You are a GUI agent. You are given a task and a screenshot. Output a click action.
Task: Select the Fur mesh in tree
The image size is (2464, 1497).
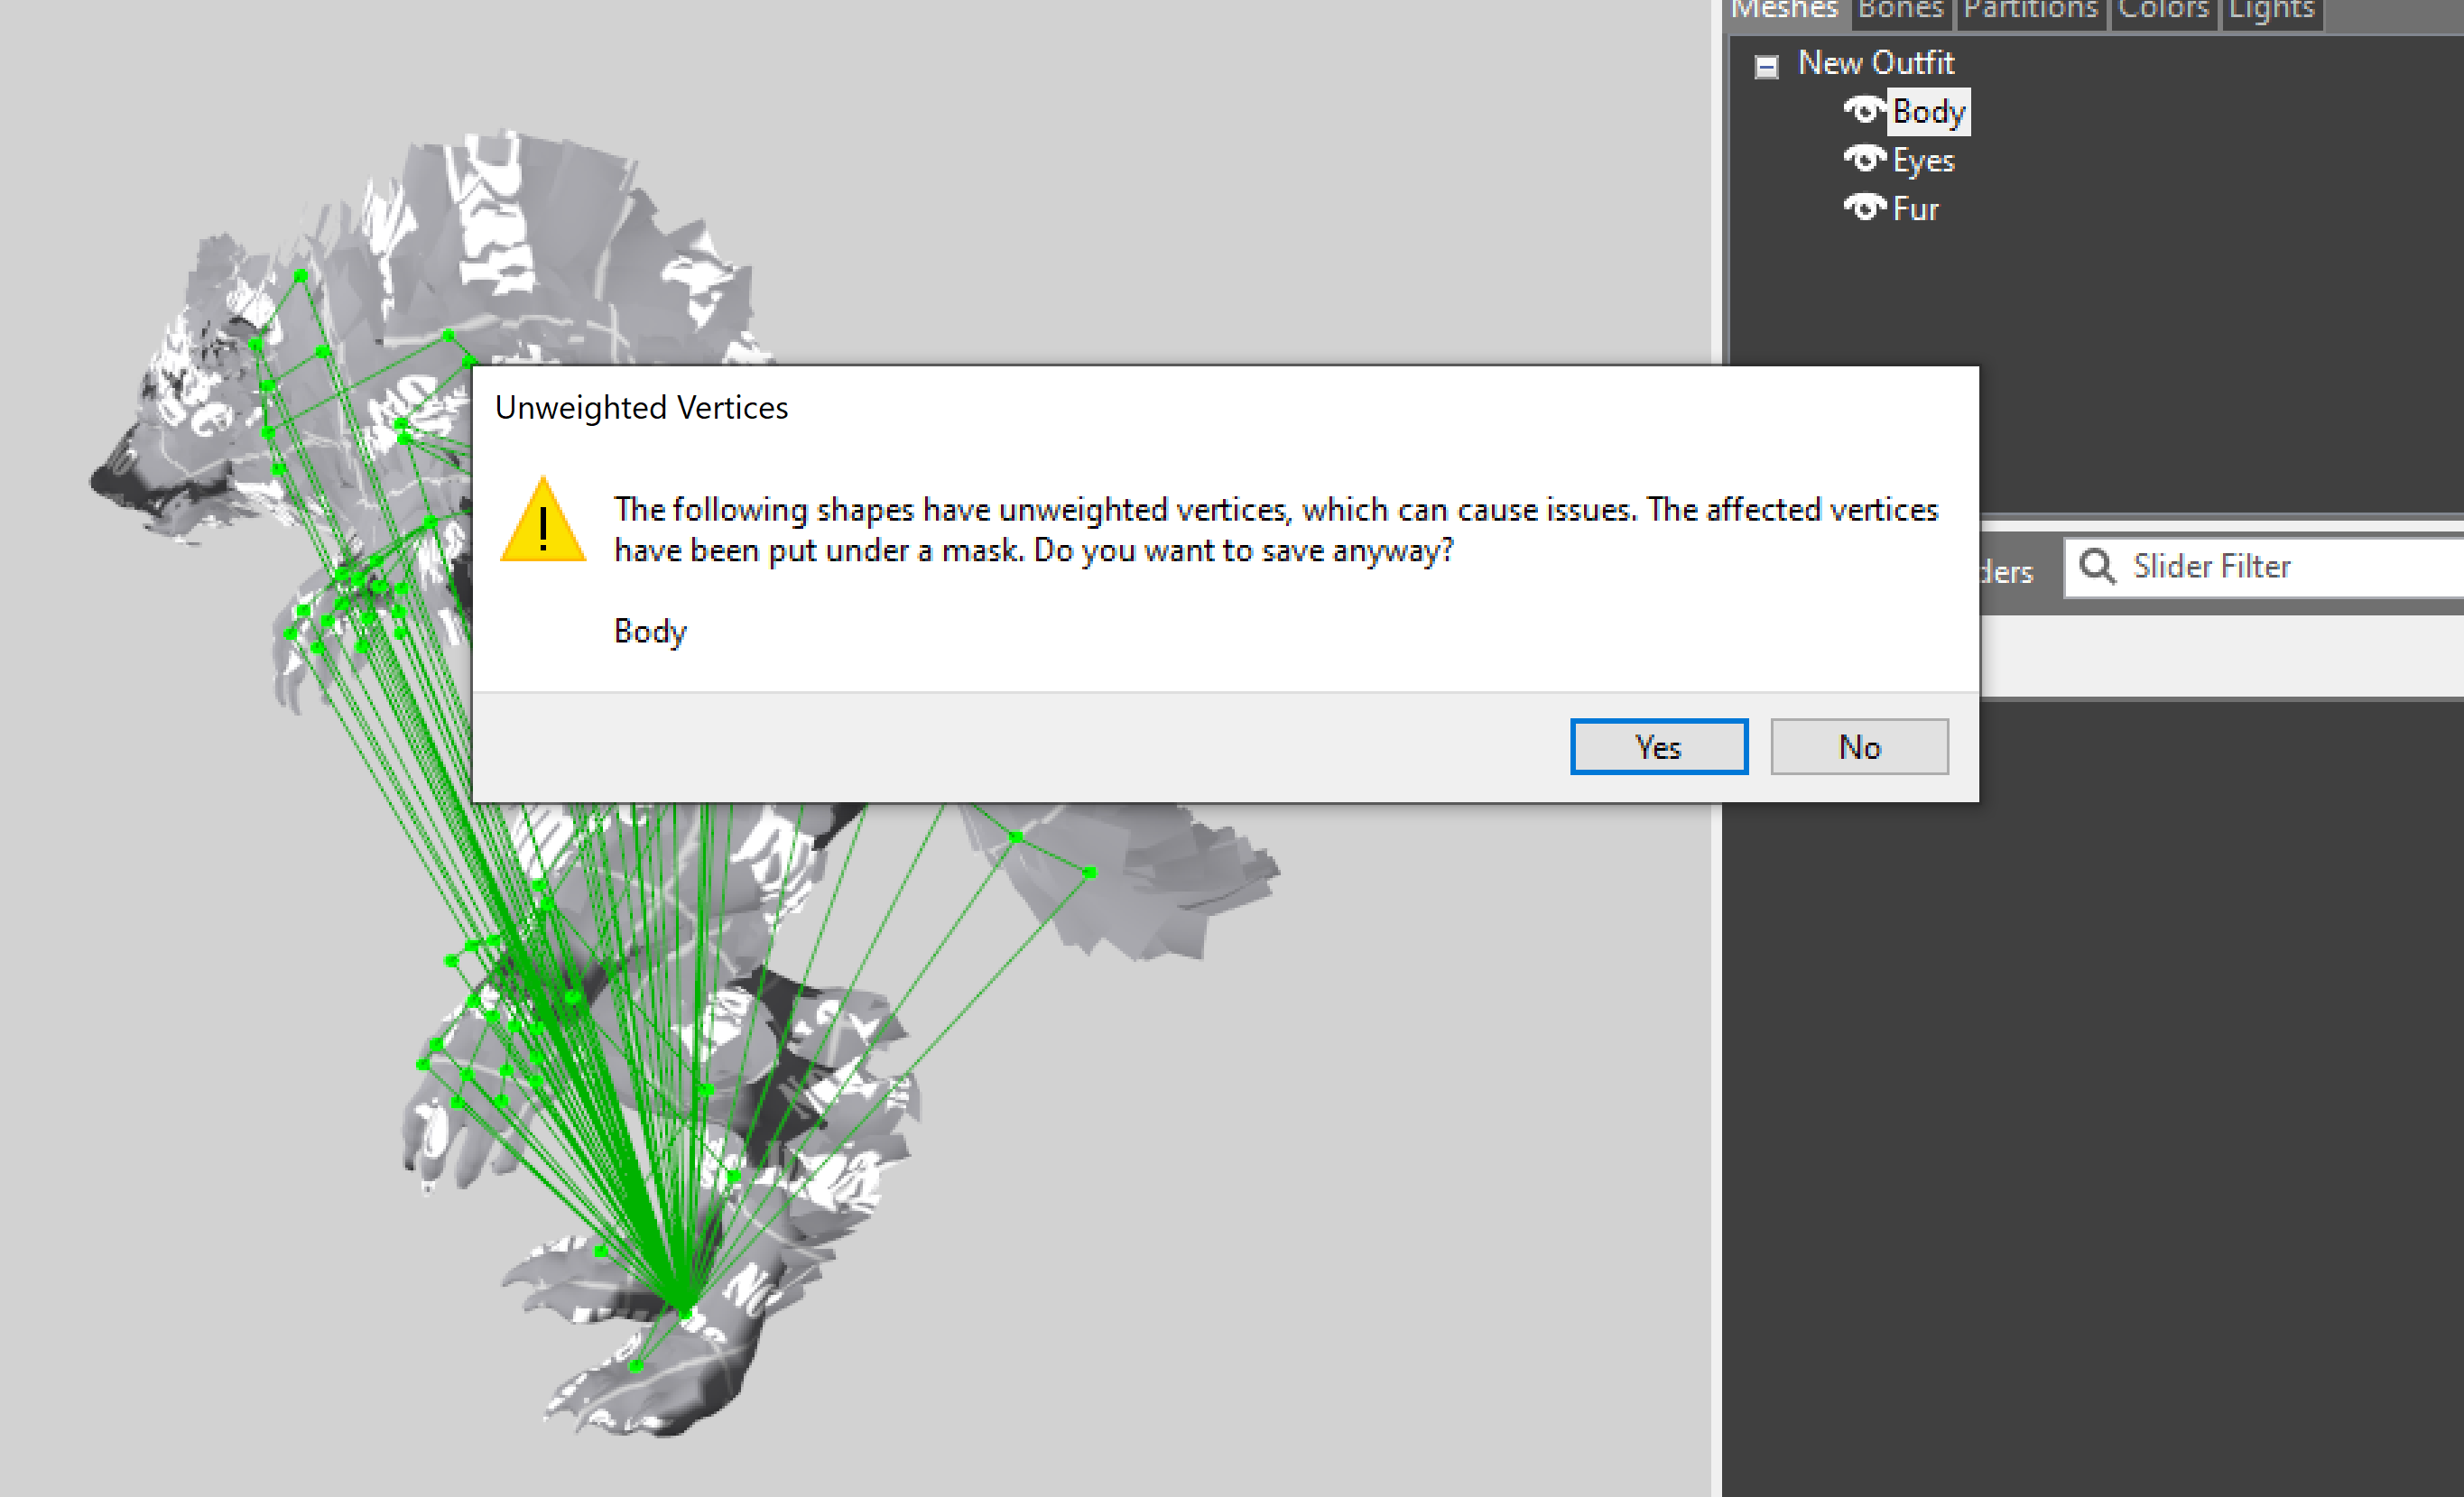click(1915, 209)
